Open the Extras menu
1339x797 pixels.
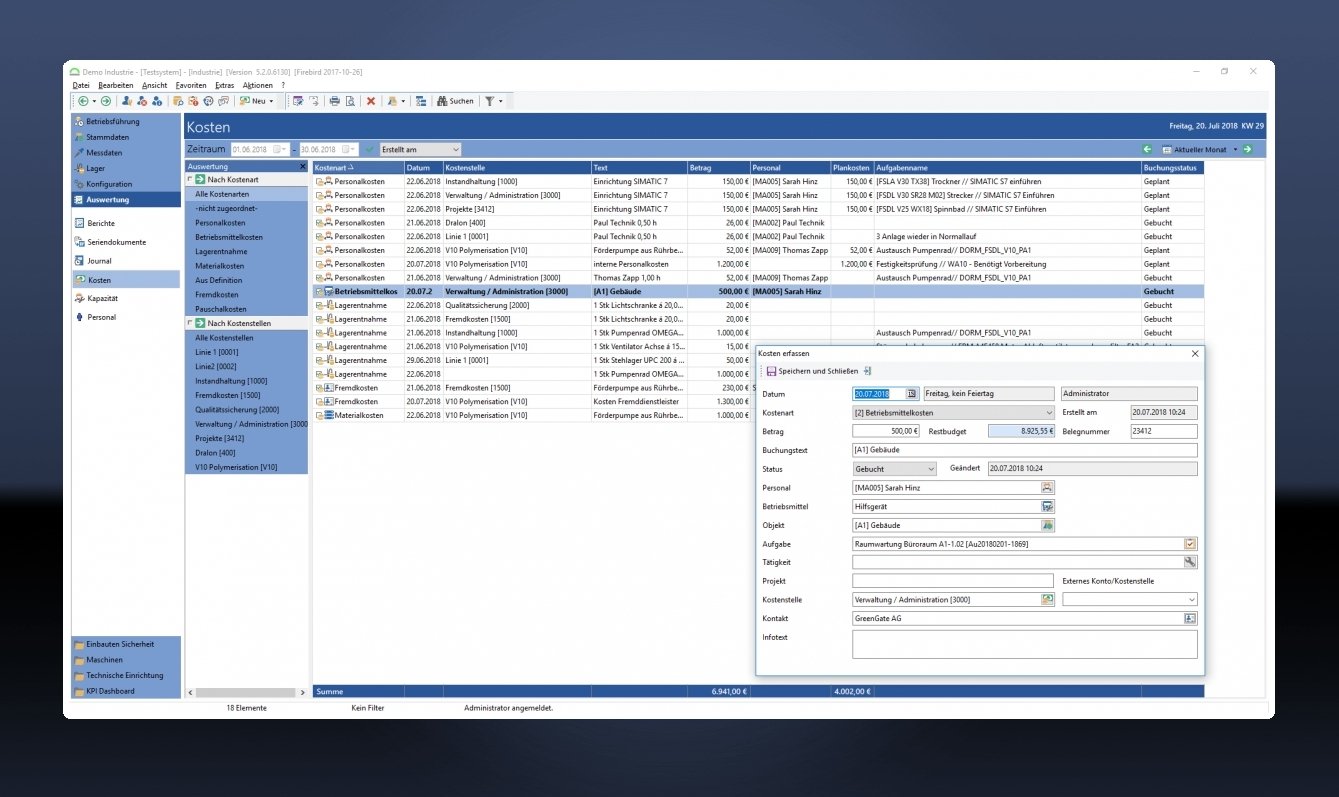pos(224,86)
